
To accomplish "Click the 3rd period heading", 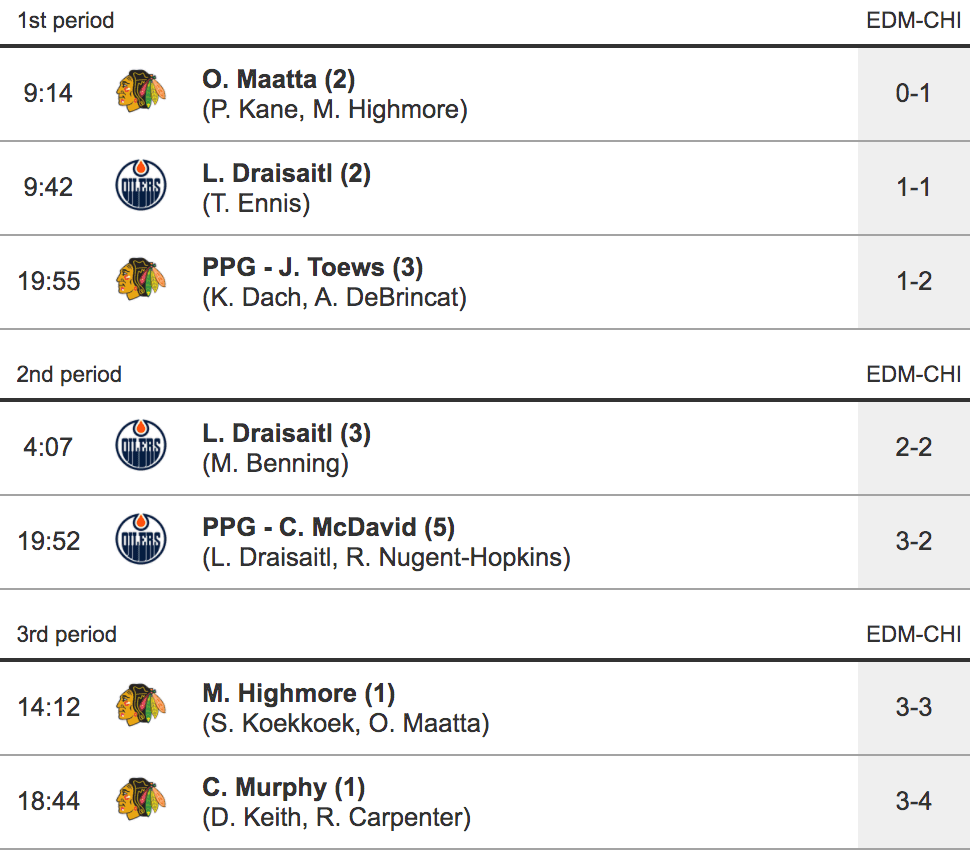I will click(x=67, y=634).
